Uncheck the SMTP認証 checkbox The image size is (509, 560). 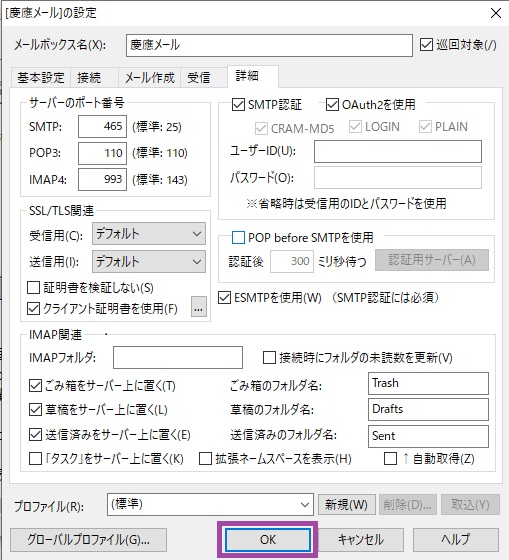tap(238, 105)
